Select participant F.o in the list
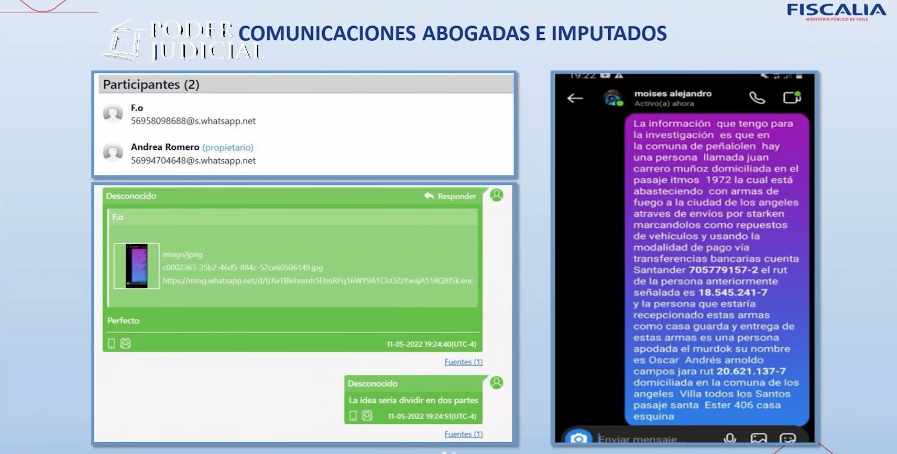The height and width of the screenshot is (454, 897). coord(137,108)
